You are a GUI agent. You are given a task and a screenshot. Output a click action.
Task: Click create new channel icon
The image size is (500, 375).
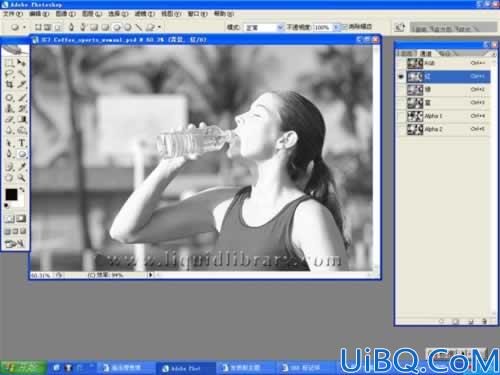[471, 321]
